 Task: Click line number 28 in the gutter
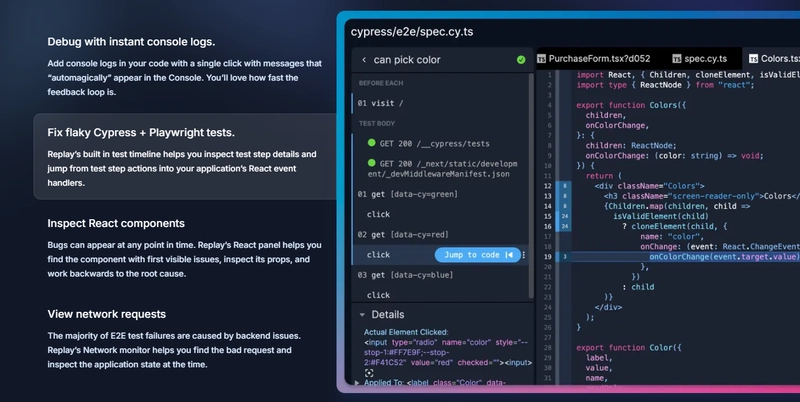pyautogui.click(x=547, y=347)
